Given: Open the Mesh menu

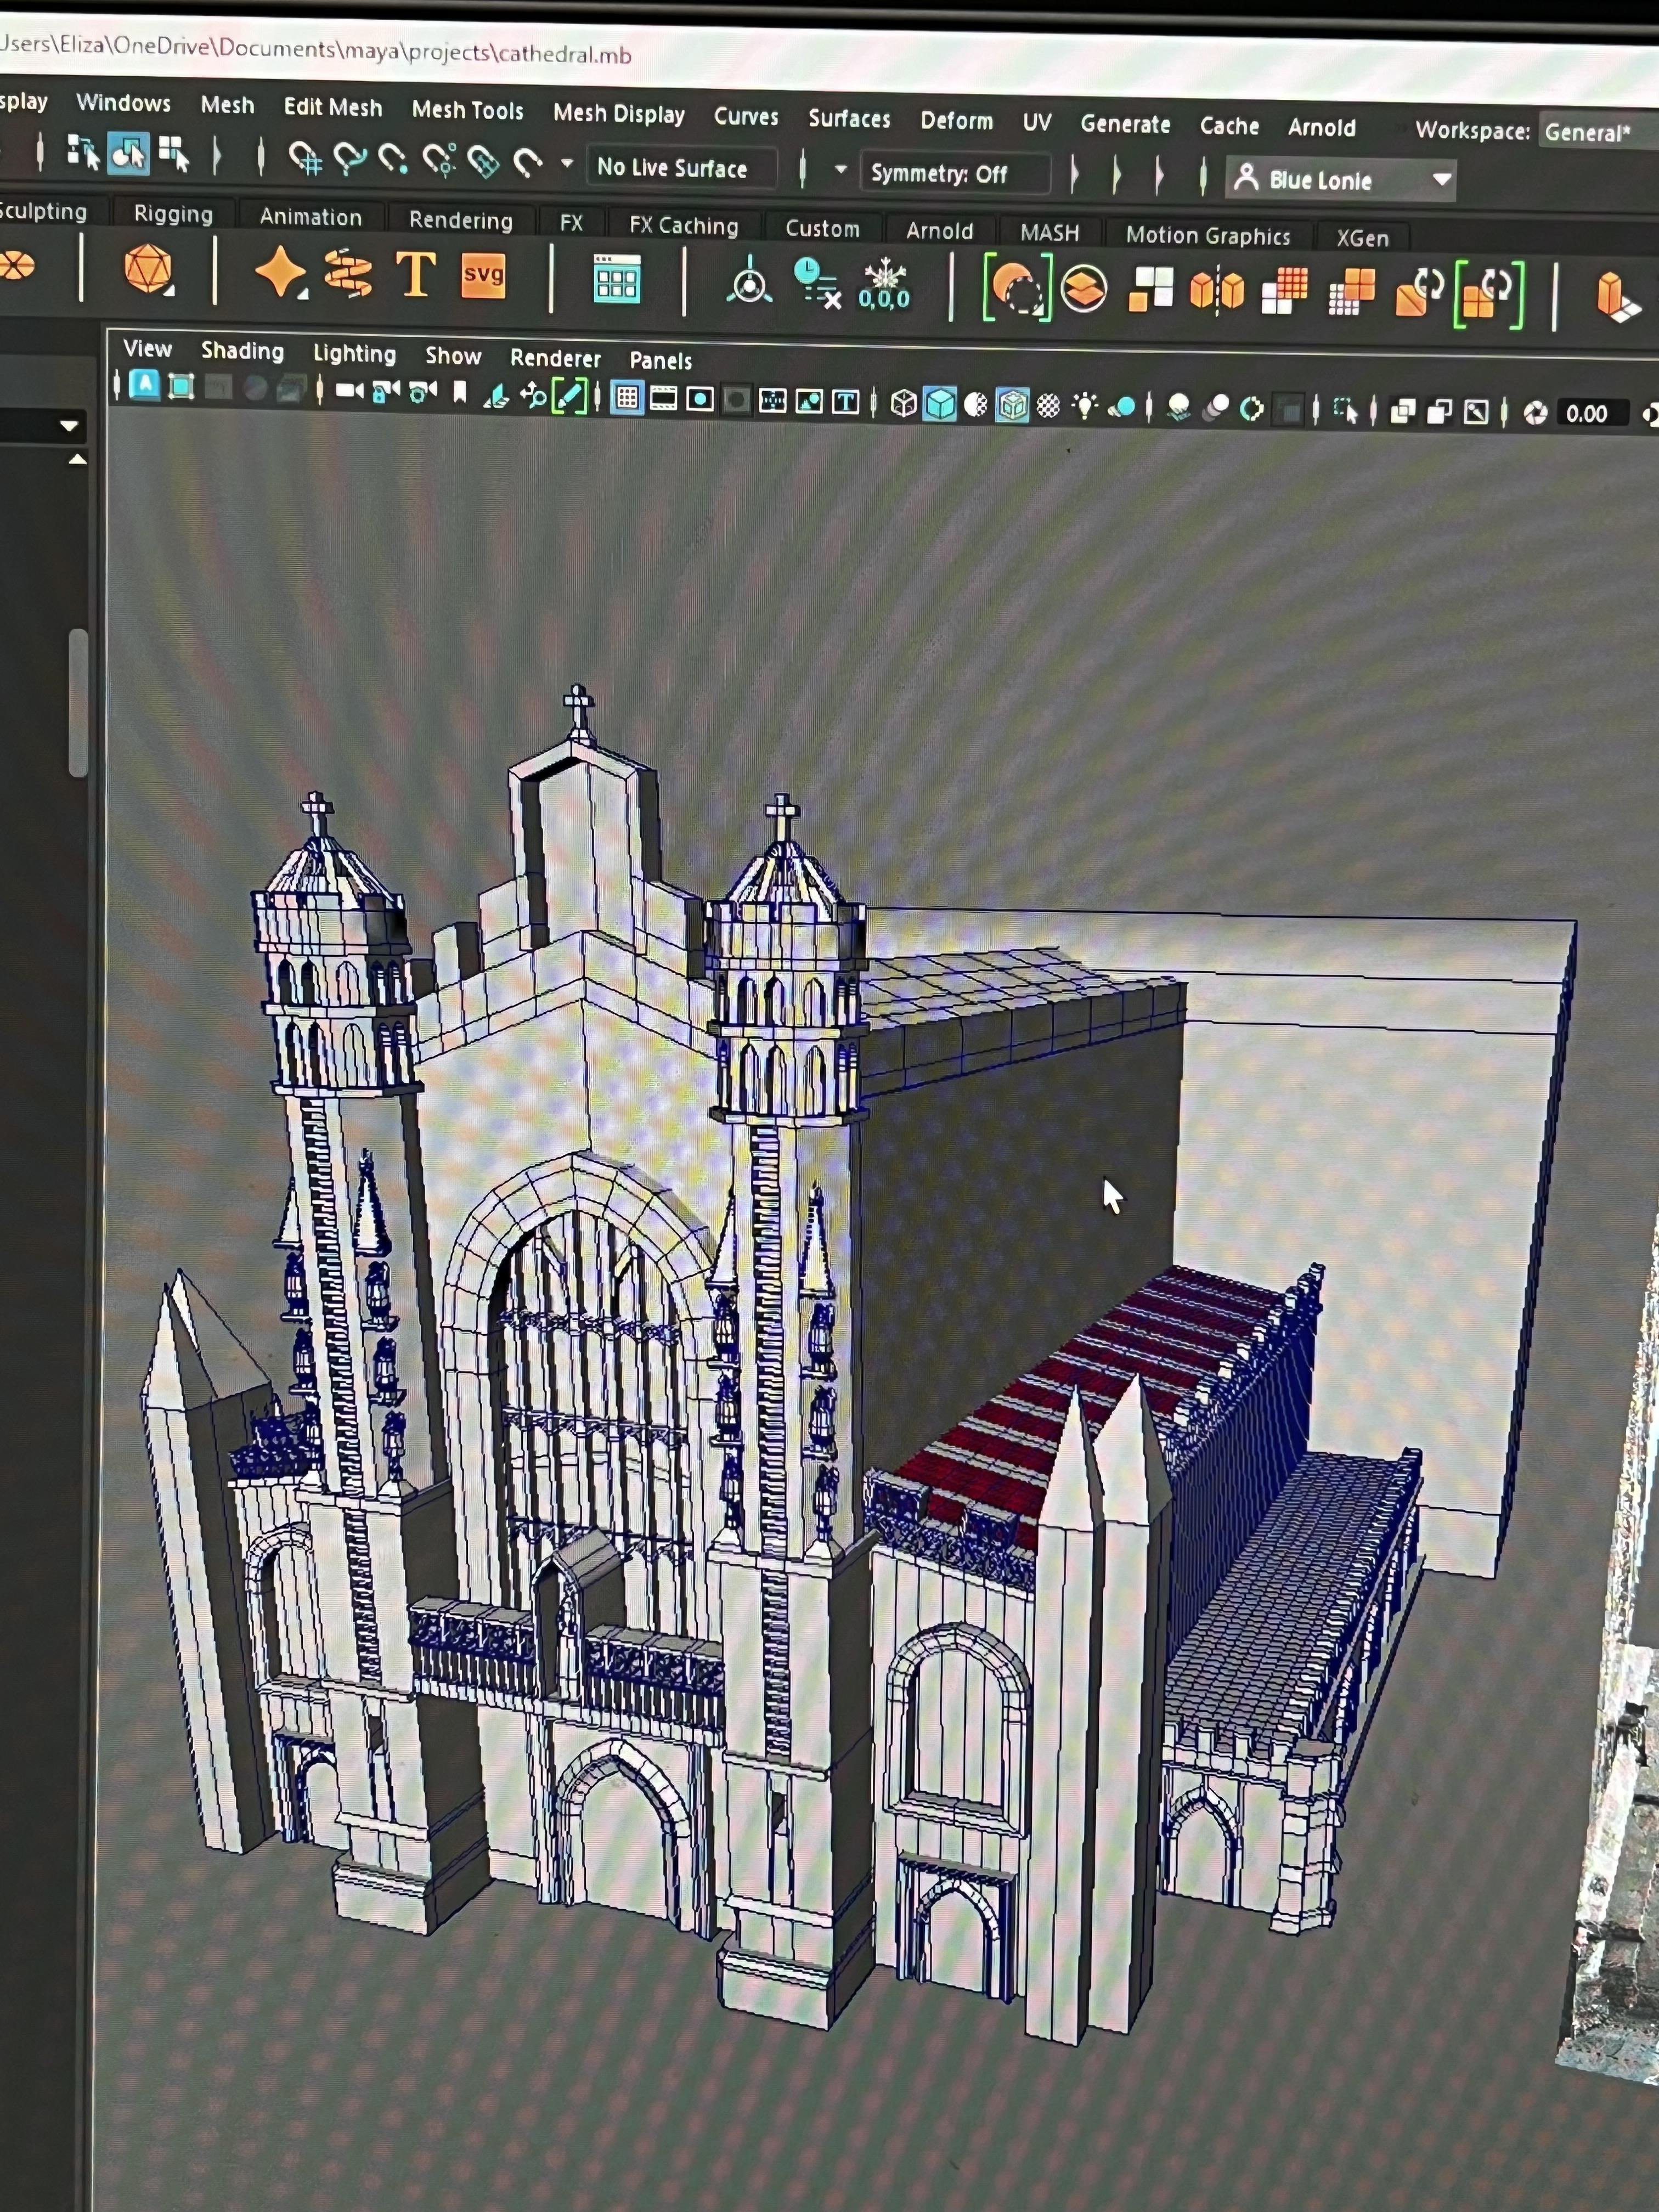Looking at the screenshot, I should pos(228,105).
